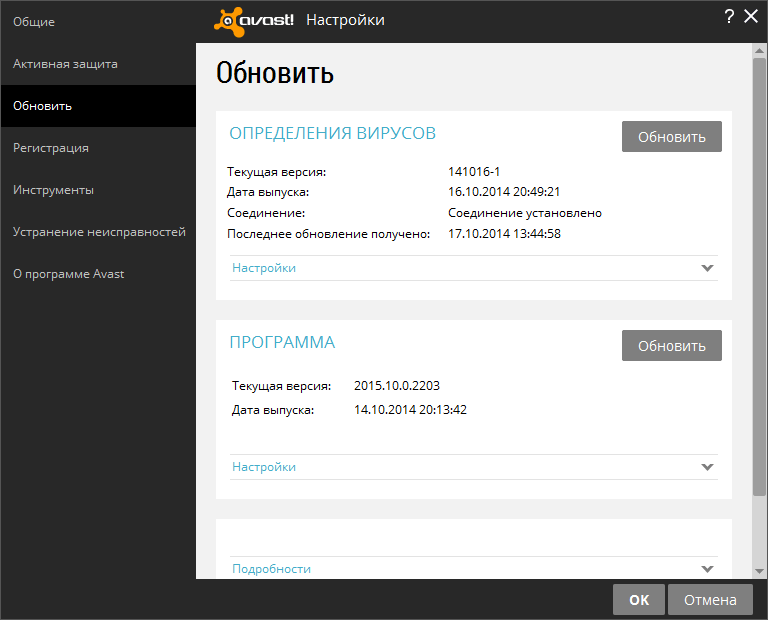Click the ОПРЕДЕЛЕНИЯ ВИРУСОВ heading
The height and width of the screenshot is (620, 768).
pyautogui.click(x=333, y=133)
